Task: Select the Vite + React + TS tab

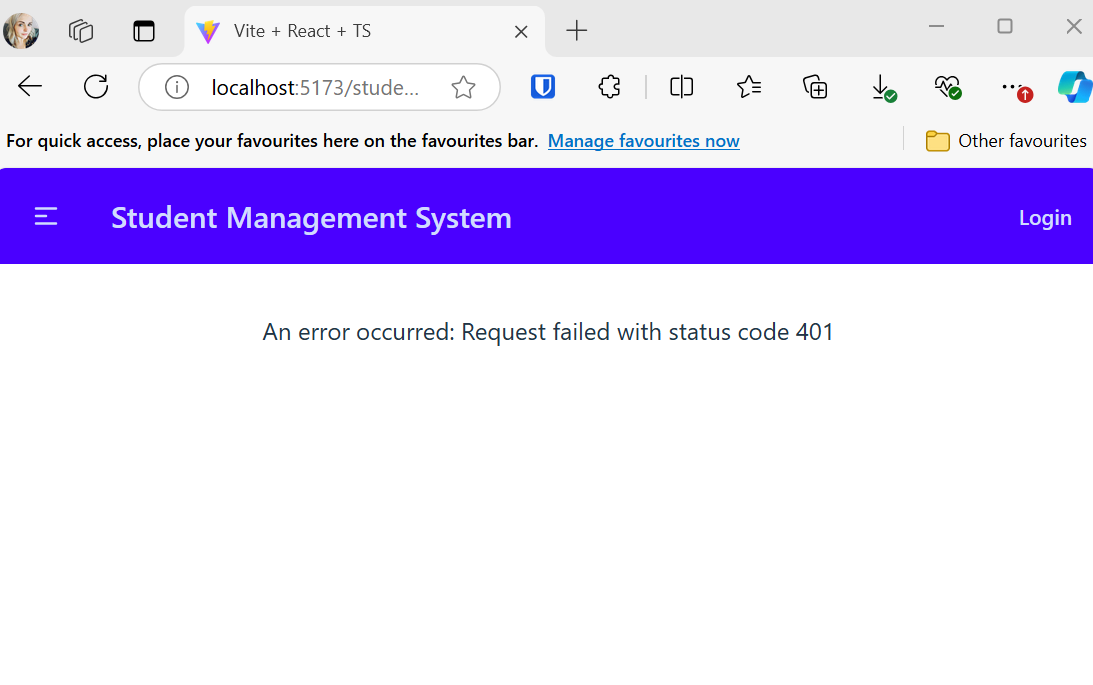Action: click(330, 31)
